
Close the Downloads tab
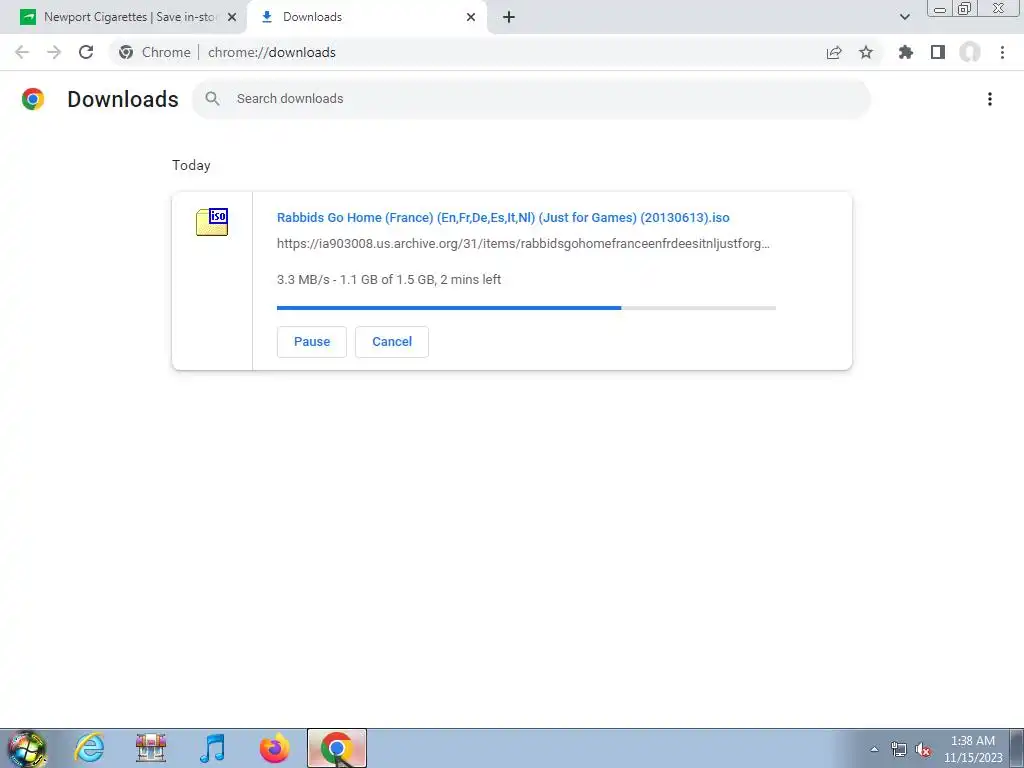(471, 17)
